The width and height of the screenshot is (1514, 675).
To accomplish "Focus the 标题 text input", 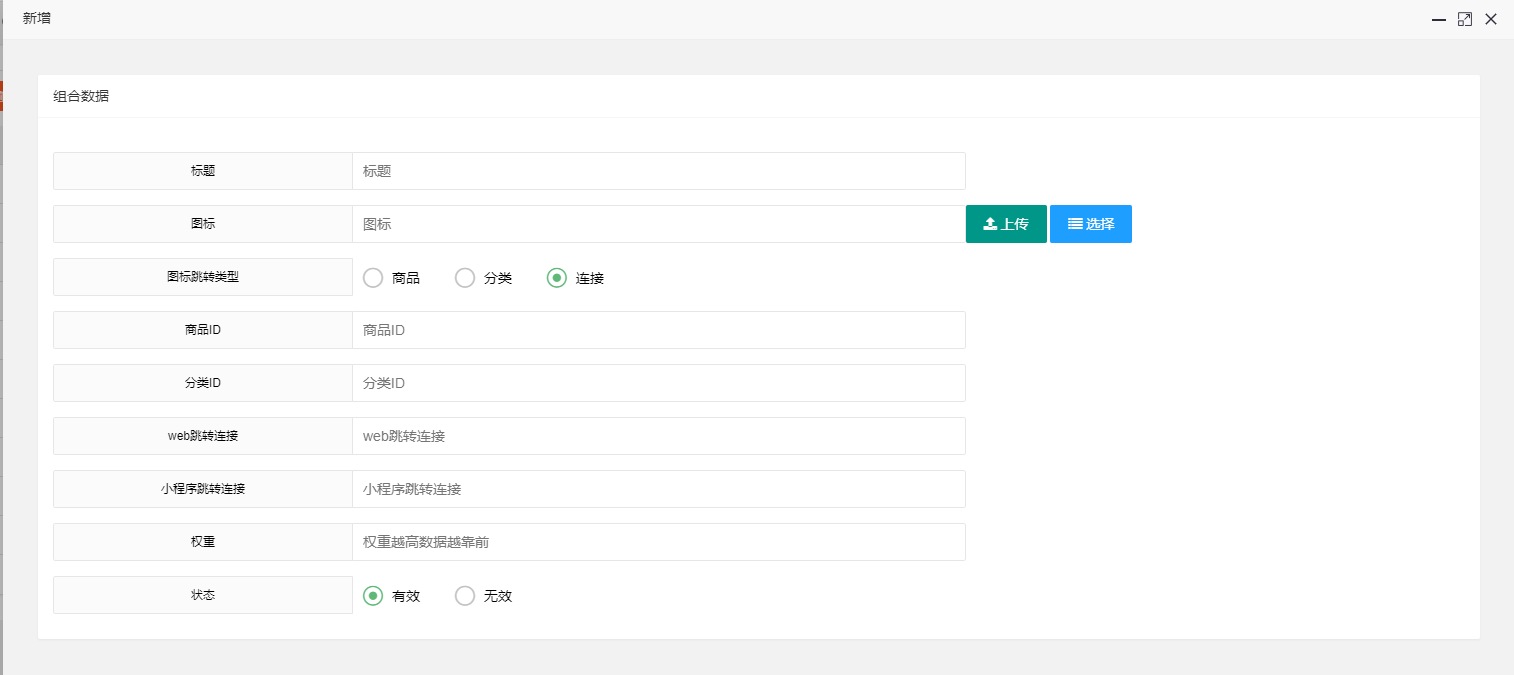I will (x=658, y=171).
